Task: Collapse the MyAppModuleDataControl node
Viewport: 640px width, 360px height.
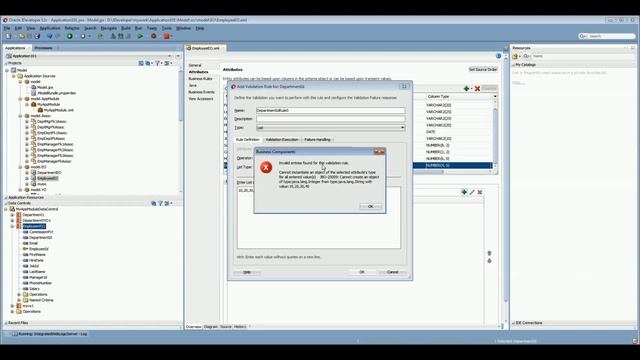Action: pos(6,209)
